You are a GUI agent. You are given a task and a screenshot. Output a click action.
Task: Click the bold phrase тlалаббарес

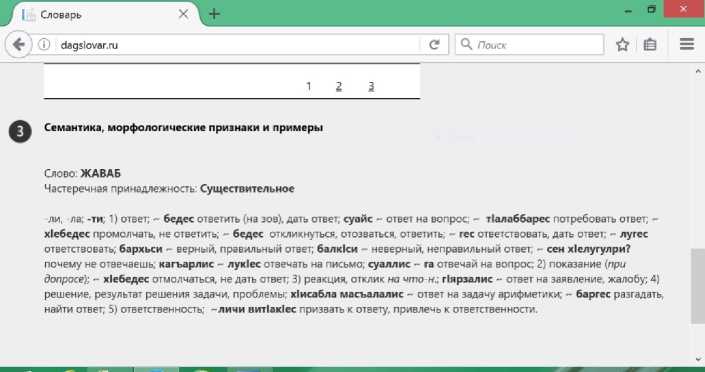coord(518,219)
